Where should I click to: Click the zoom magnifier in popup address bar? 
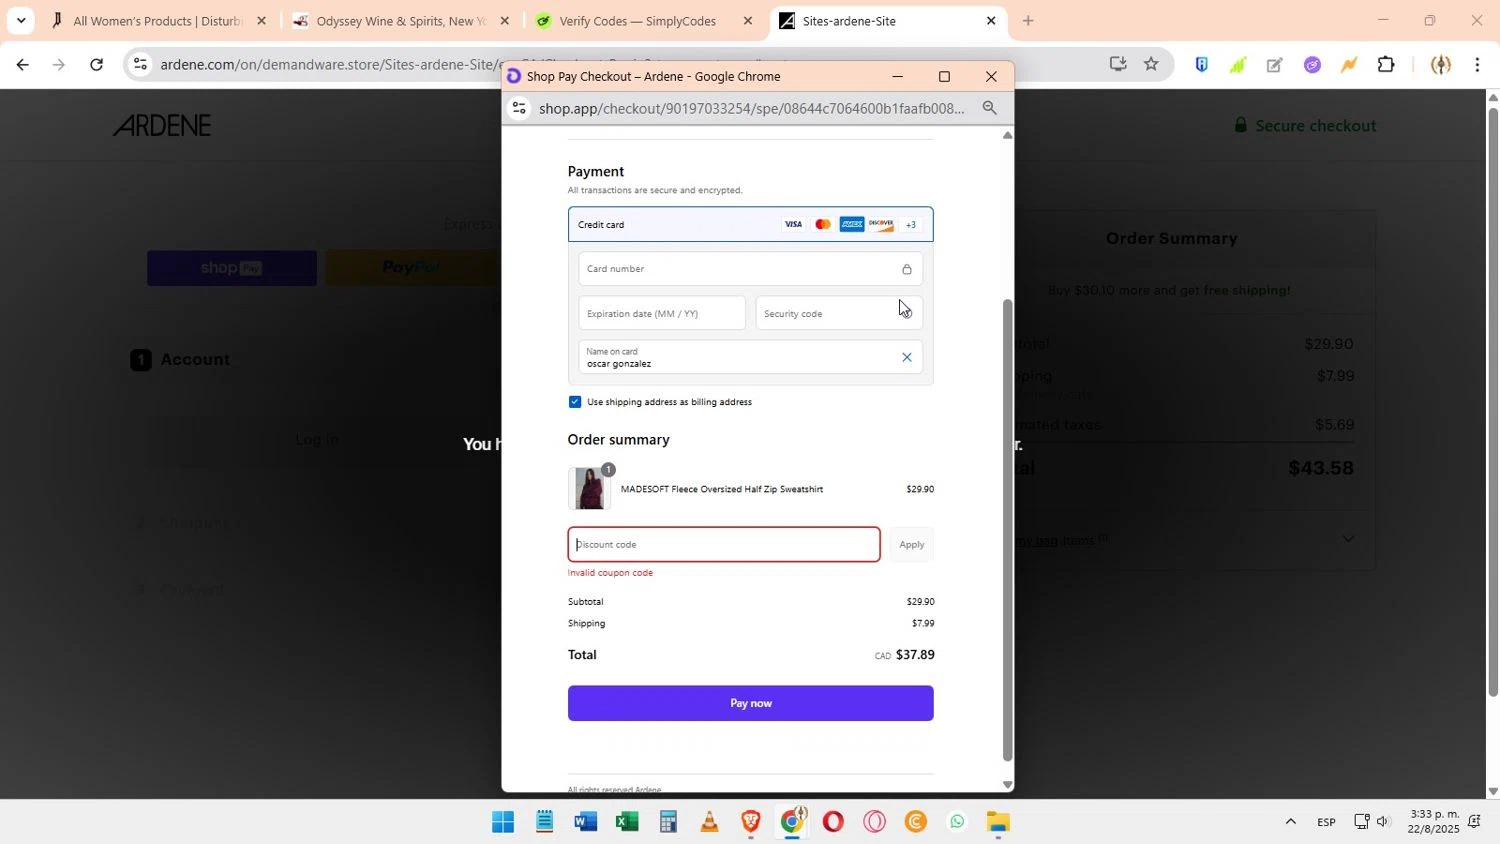[989, 108]
